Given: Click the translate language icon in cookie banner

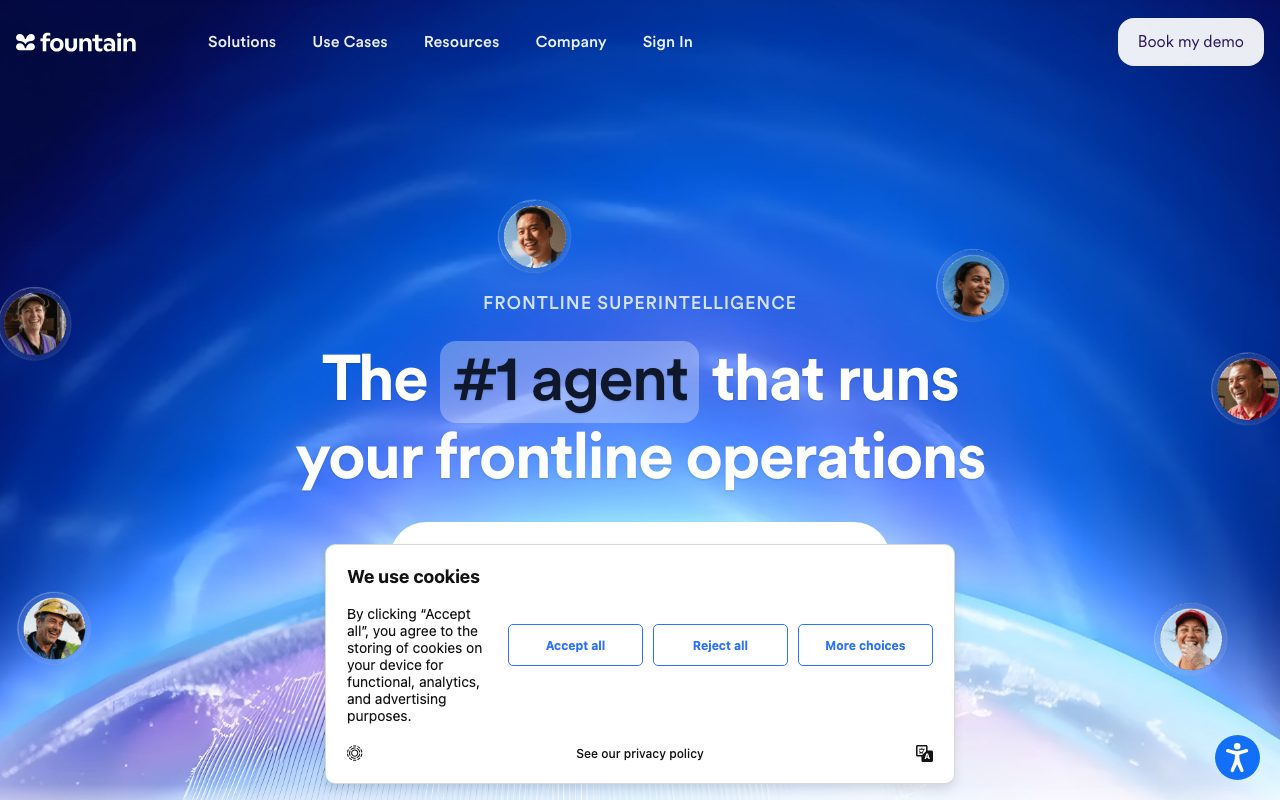Looking at the screenshot, I should (x=924, y=753).
